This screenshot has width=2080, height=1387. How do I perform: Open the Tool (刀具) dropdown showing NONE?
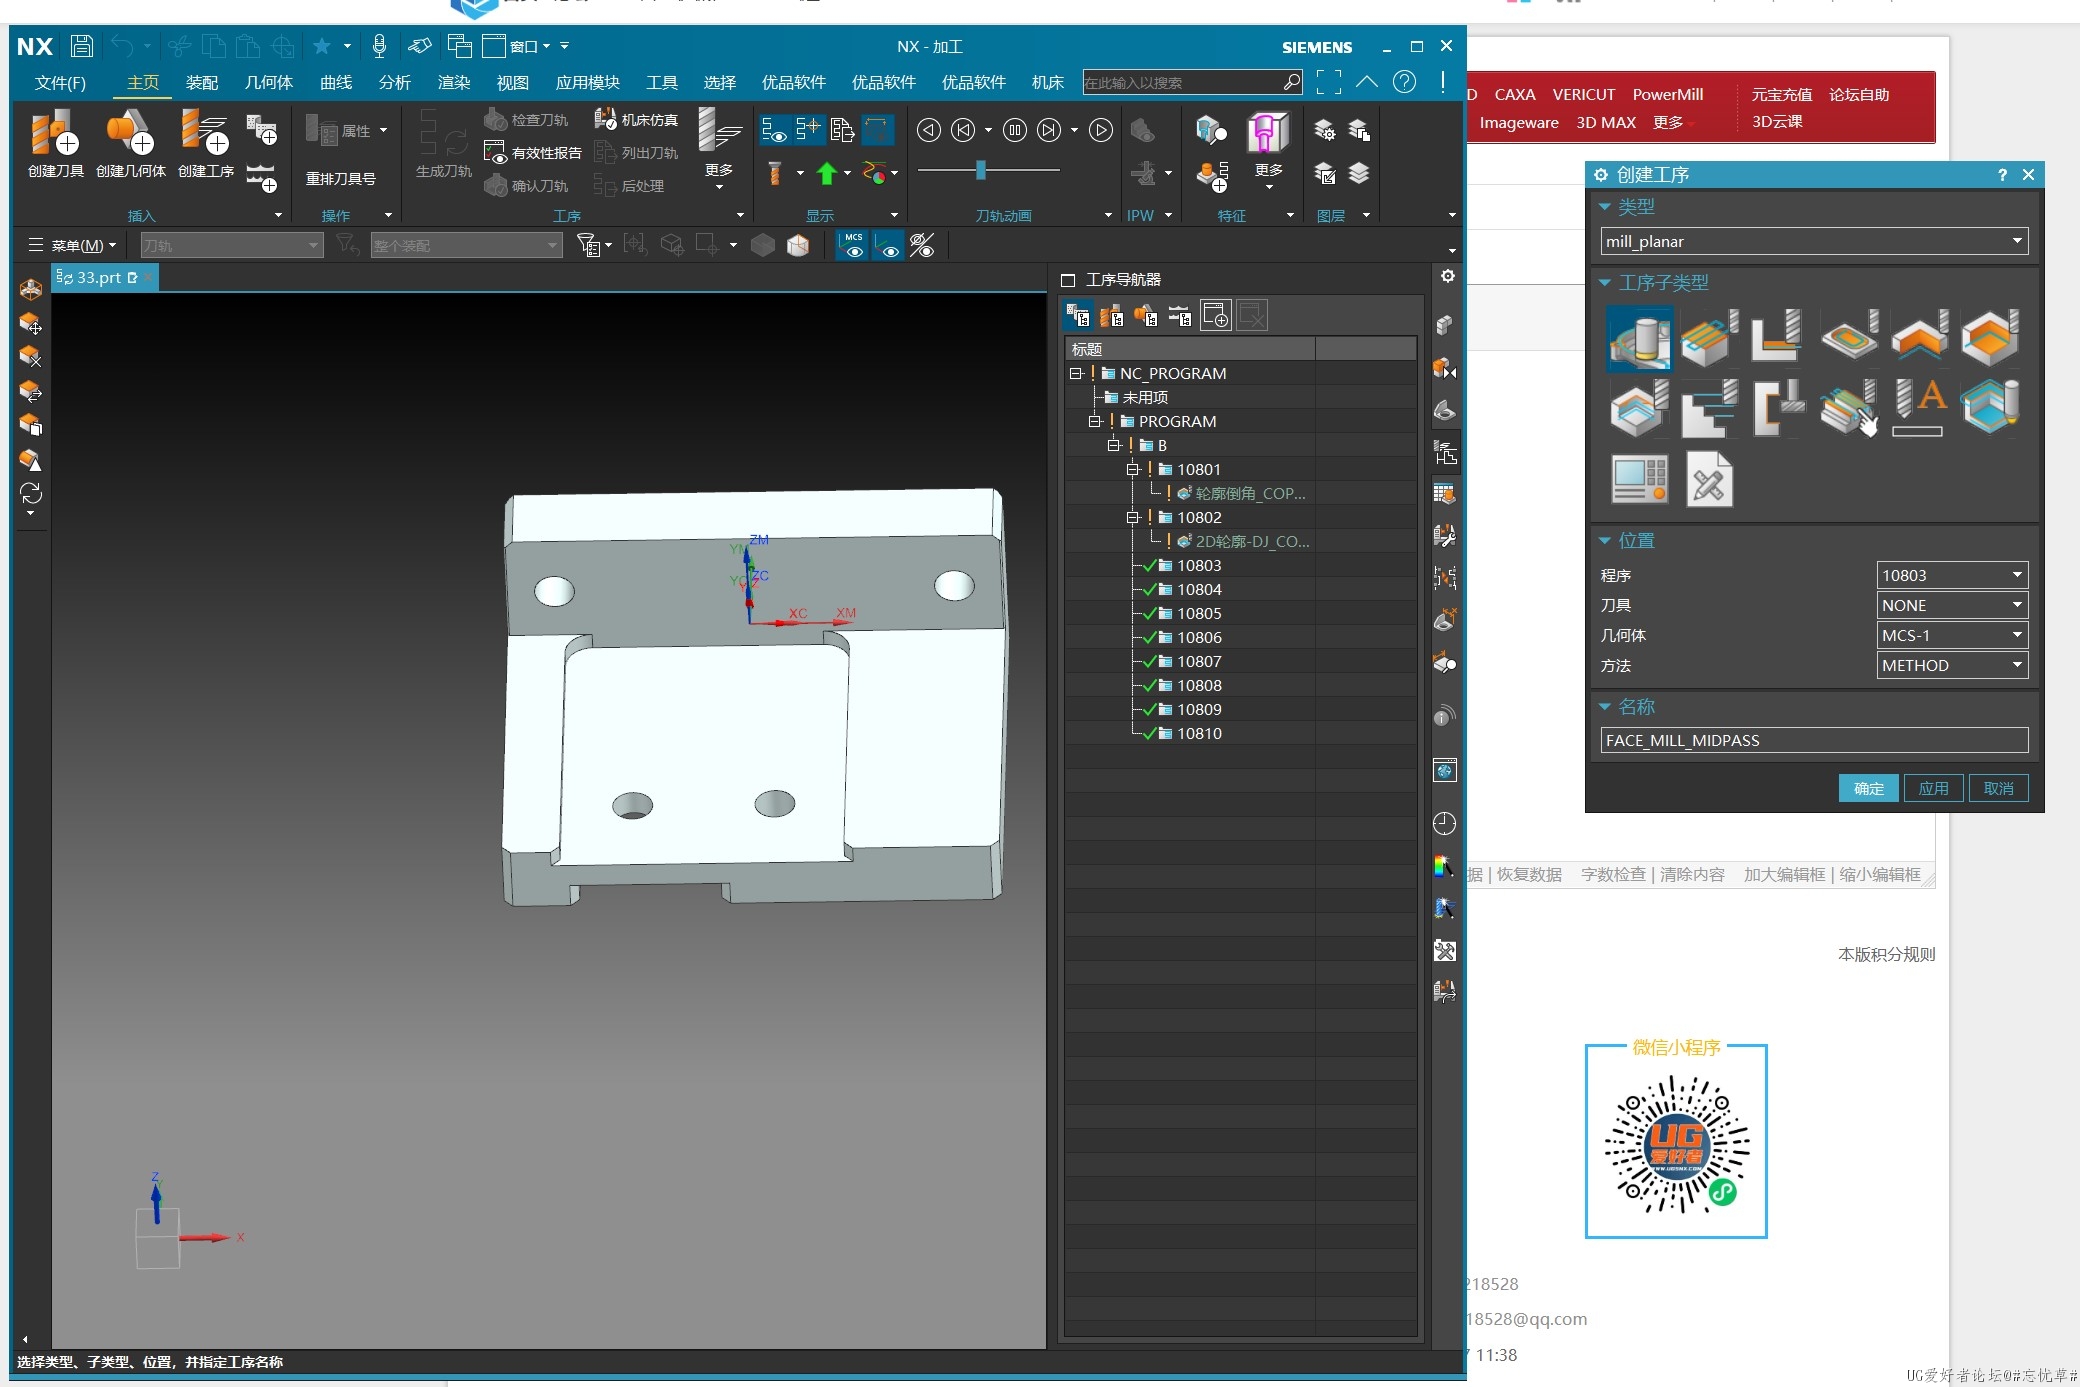[x=1952, y=605]
